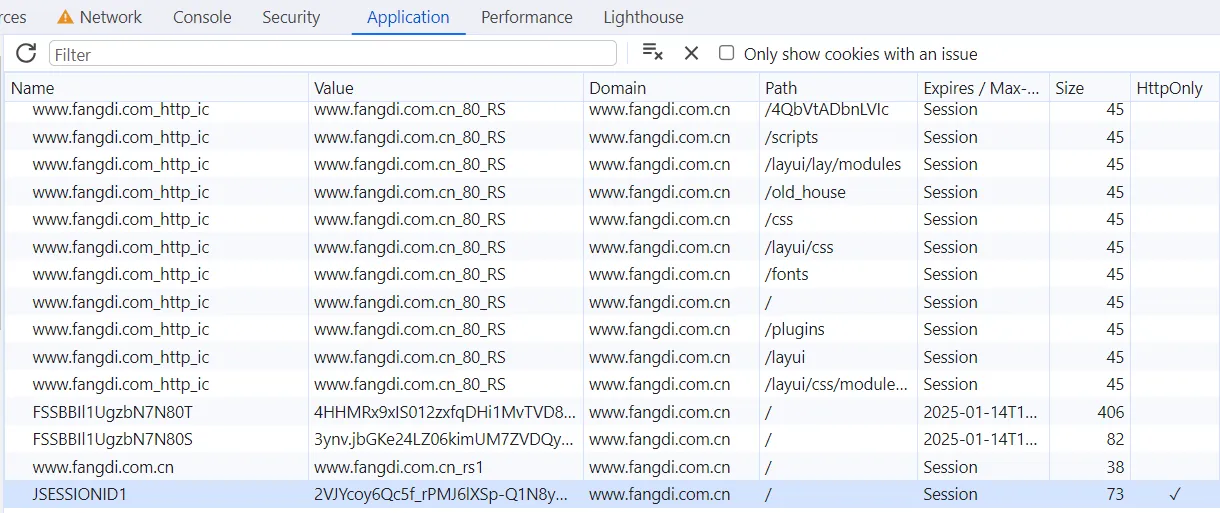This screenshot has height=513, width=1220.
Task: Go to the Performance tab
Action: [x=527, y=17]
